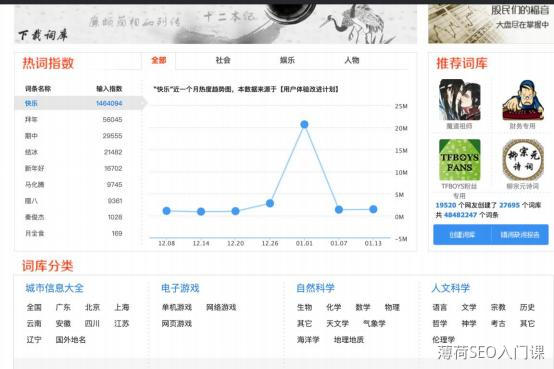Open the 网络游戏 category link
The height and width of the screenshot is (369, 554).
tap(221, 308)
